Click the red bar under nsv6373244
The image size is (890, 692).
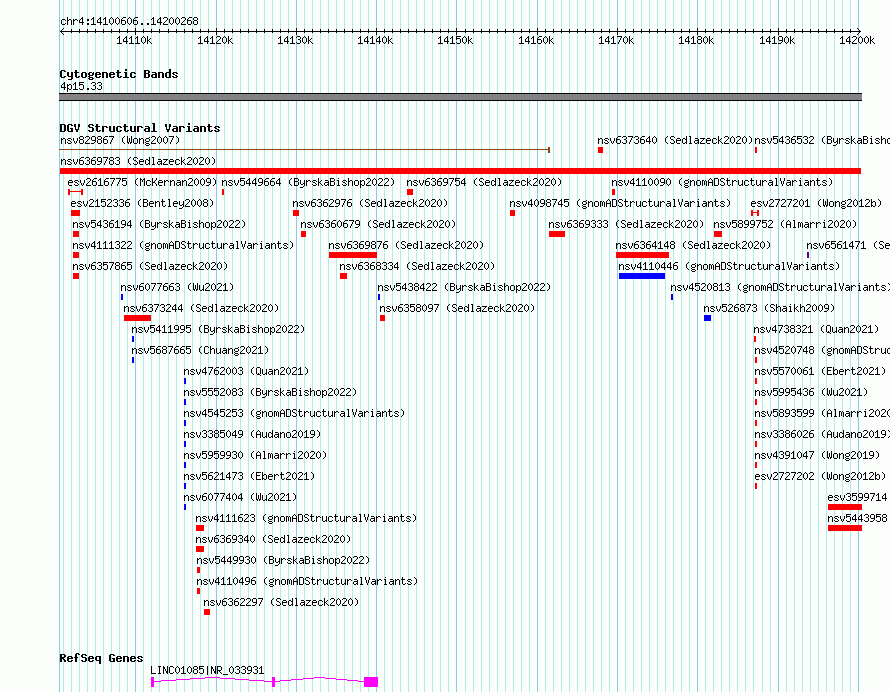pyautogui.click(x=137, y=318)
